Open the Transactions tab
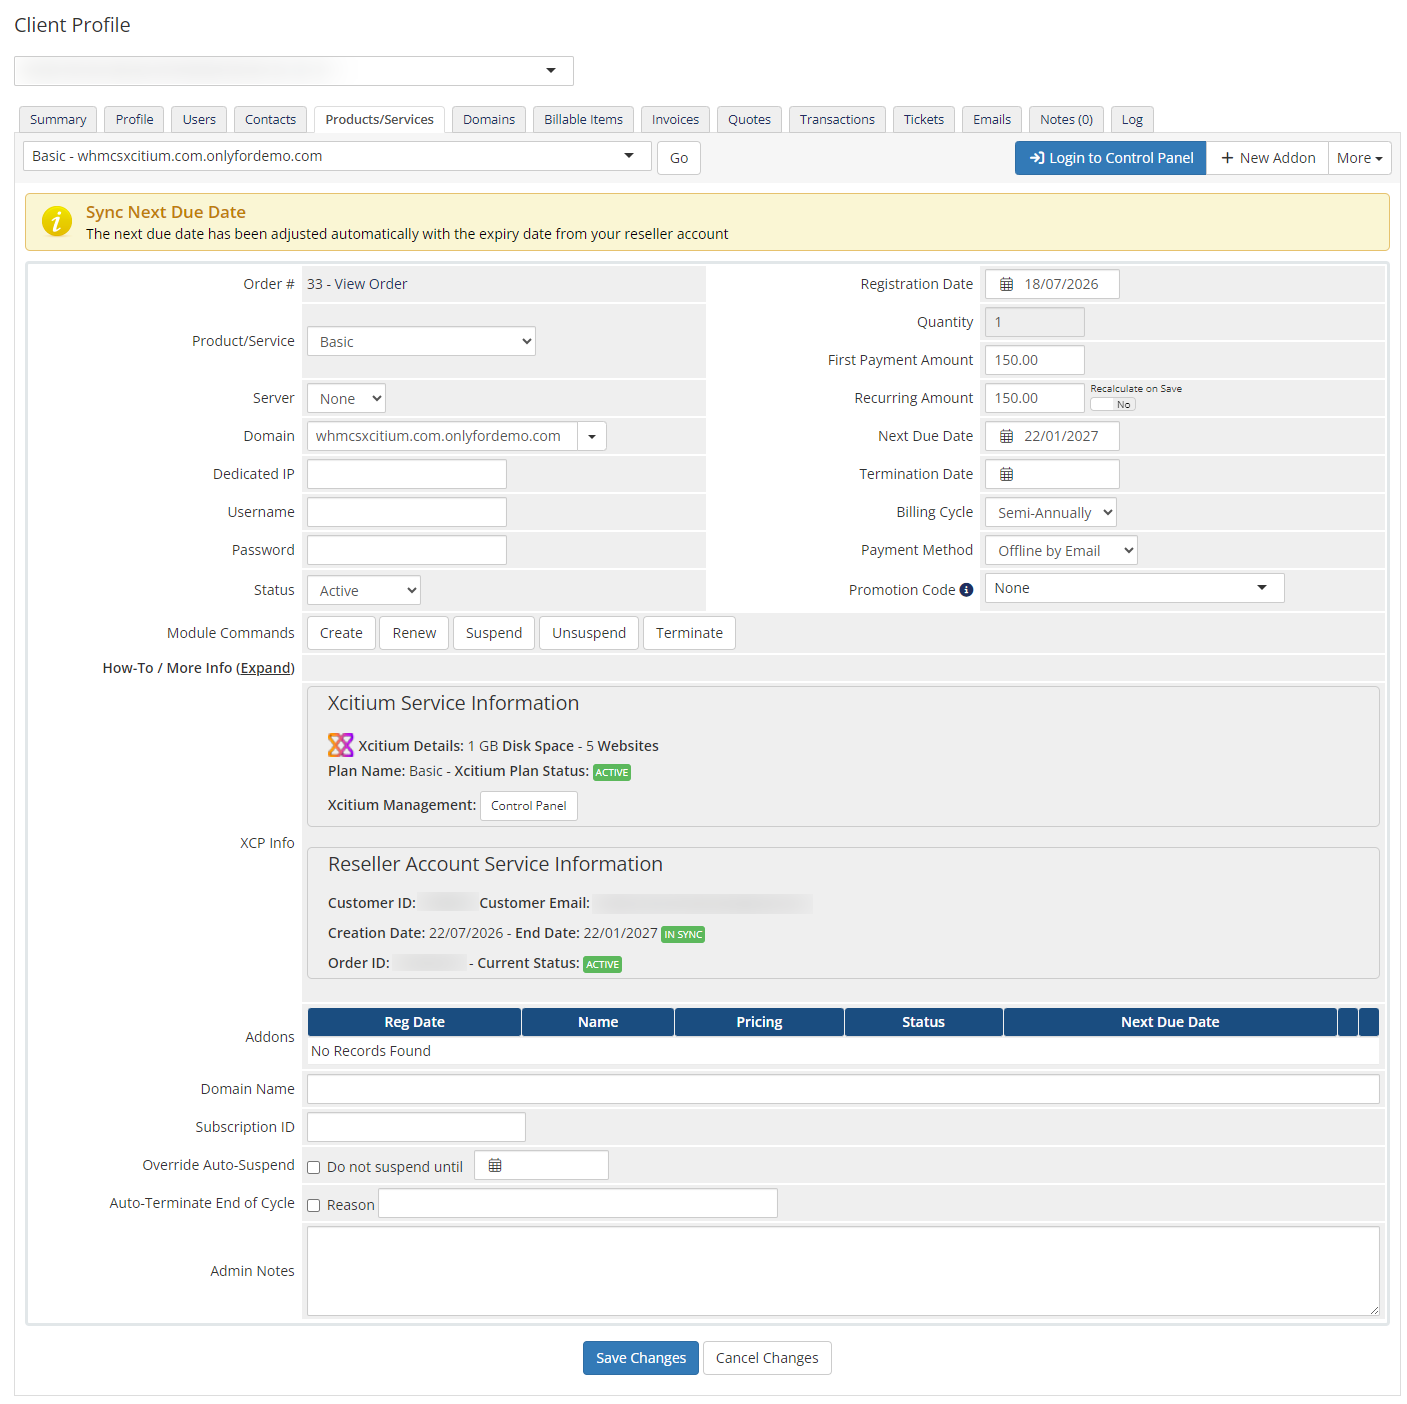This screenshot has height=1404, width=1407. point(837,119)
